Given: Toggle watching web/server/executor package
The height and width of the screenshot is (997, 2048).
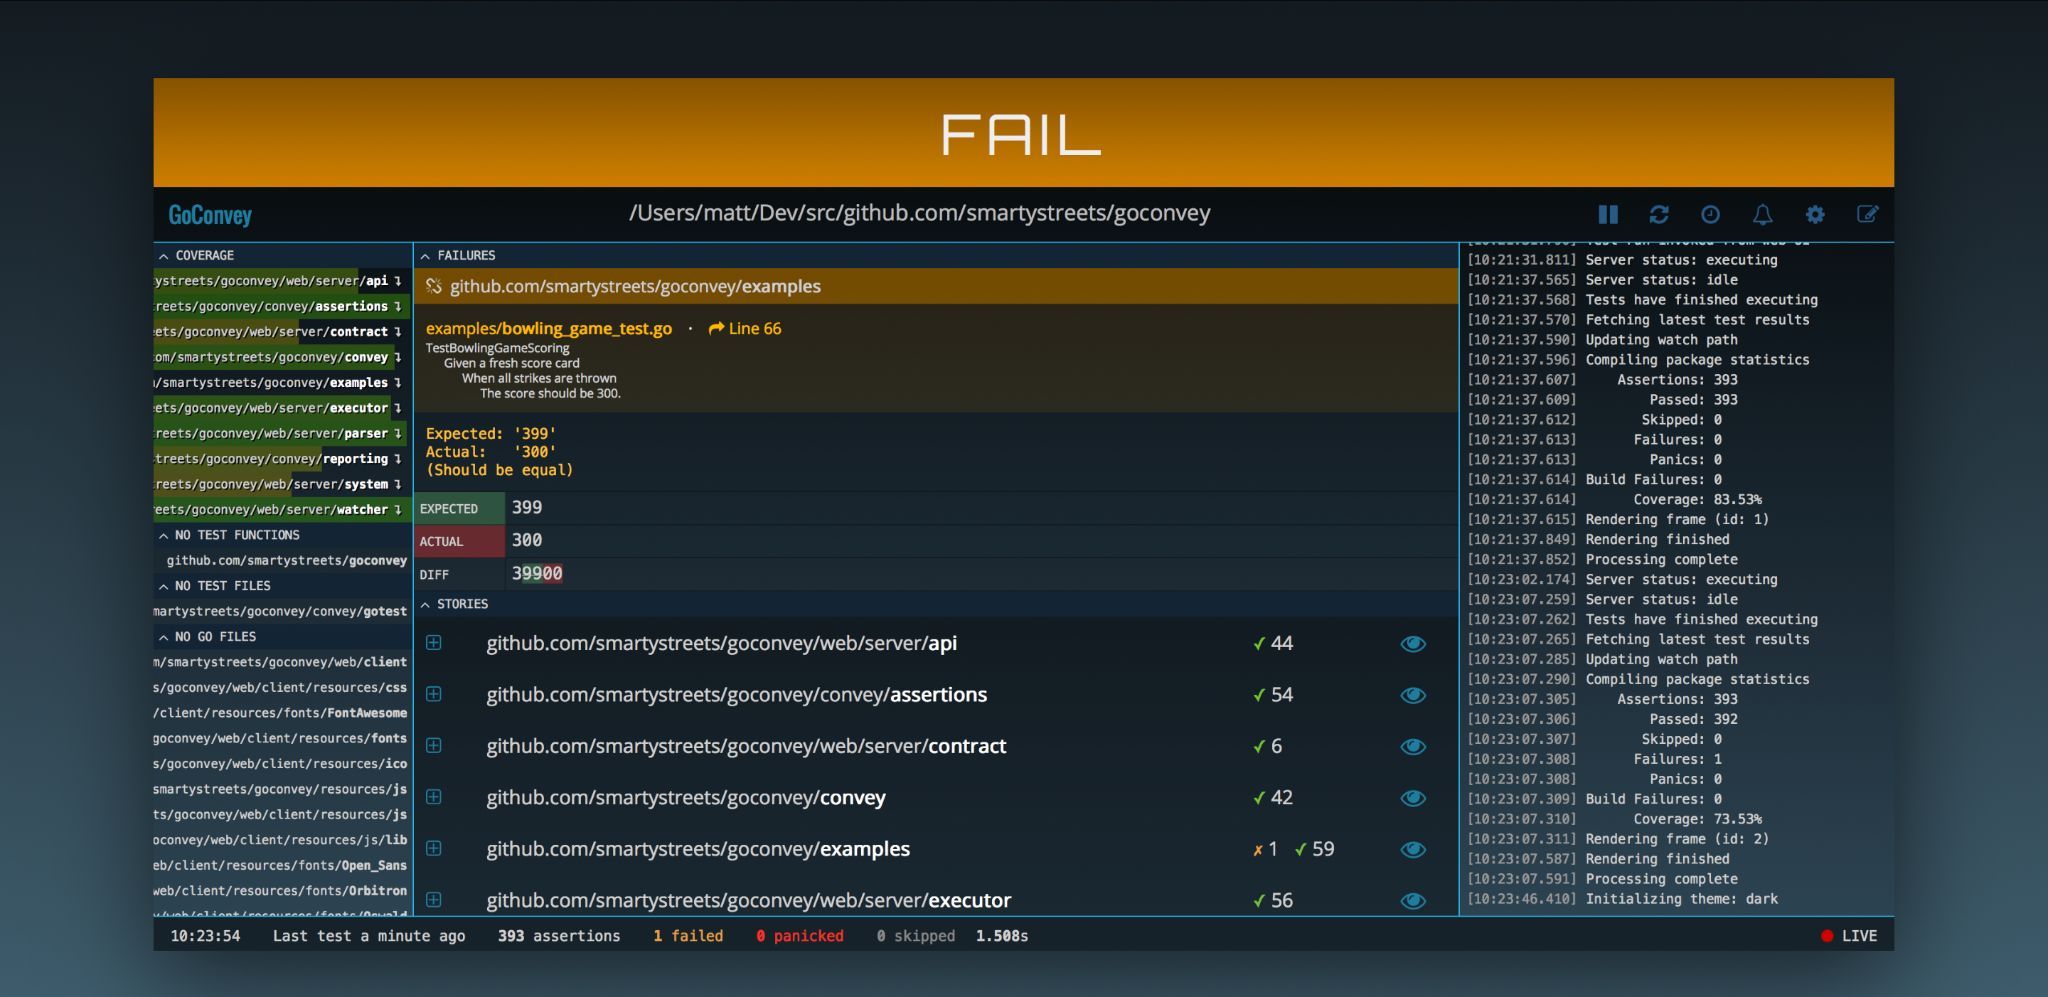Looking at the screenshot, I should (1413, 901).
